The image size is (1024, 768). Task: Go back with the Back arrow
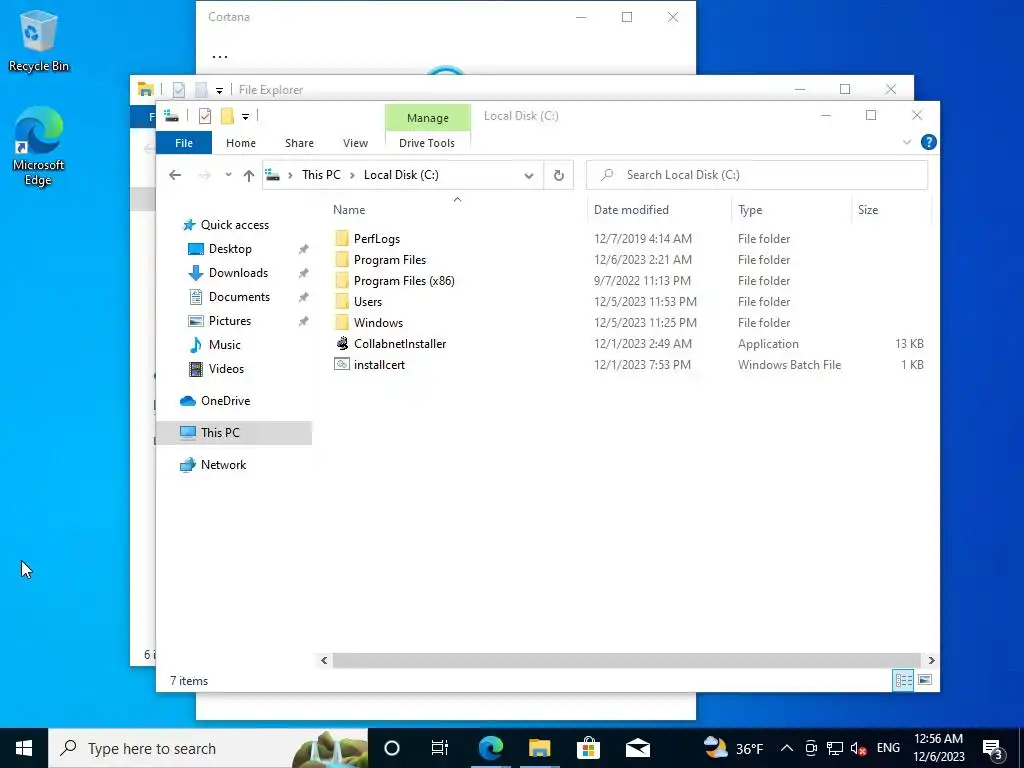174,175
